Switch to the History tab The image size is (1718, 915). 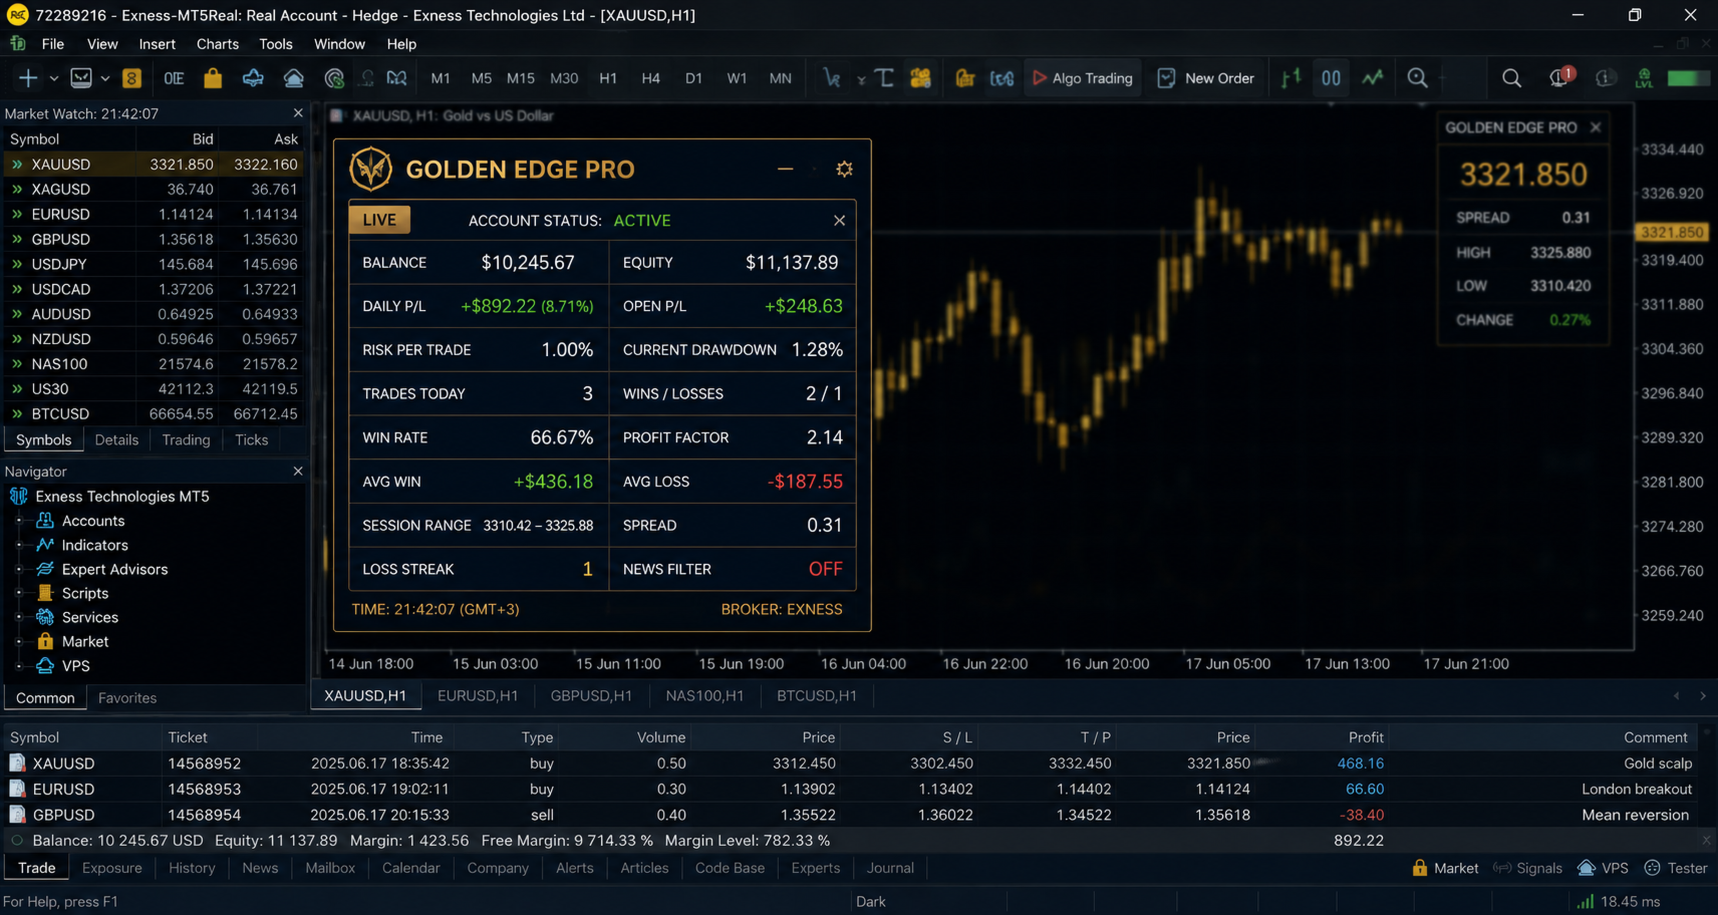pos(192,868)
